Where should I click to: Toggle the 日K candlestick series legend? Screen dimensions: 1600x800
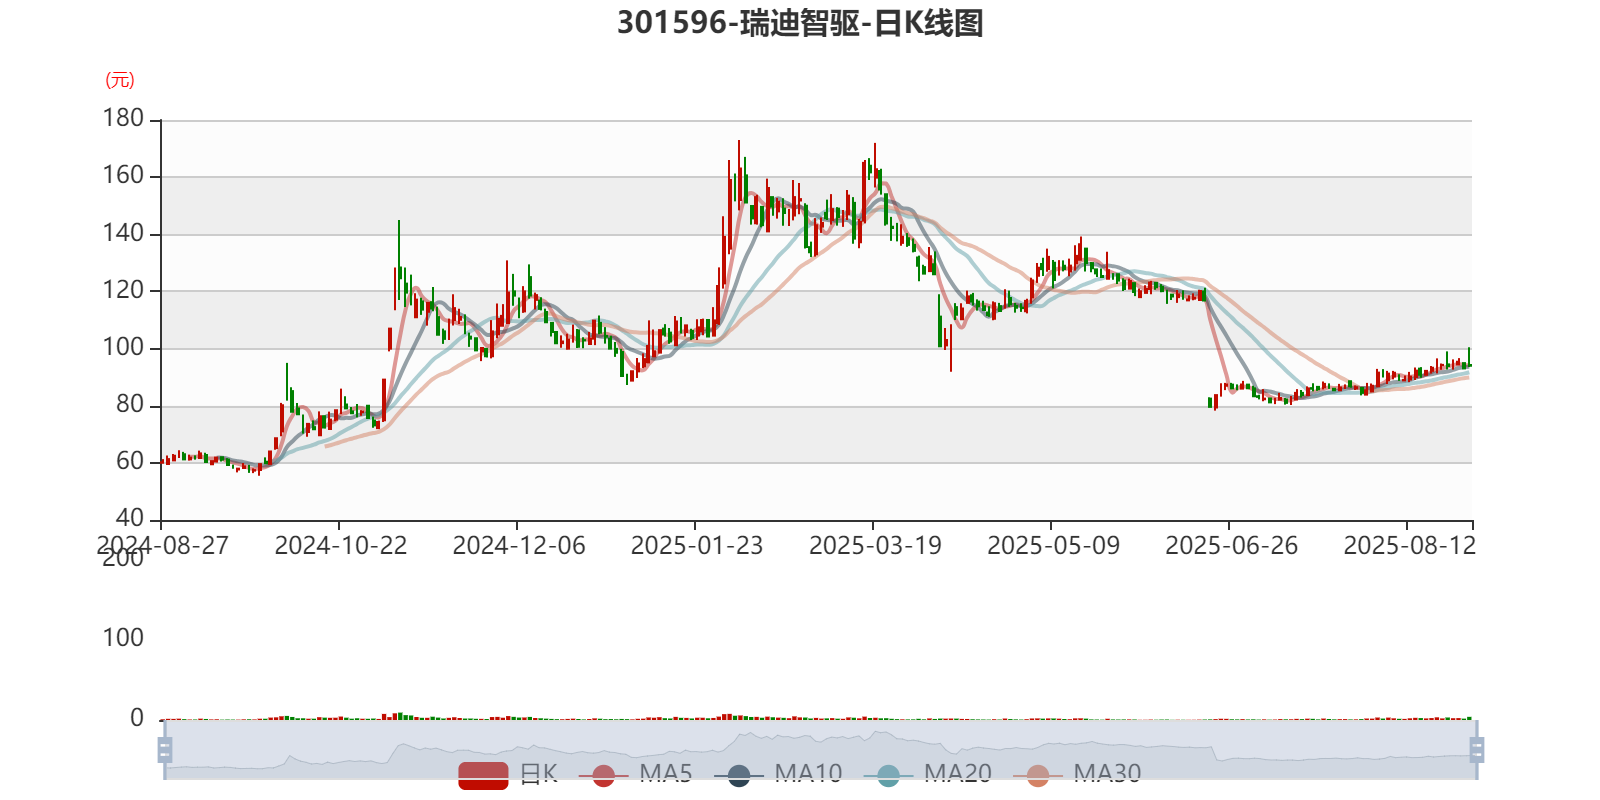tap(508, 774)
